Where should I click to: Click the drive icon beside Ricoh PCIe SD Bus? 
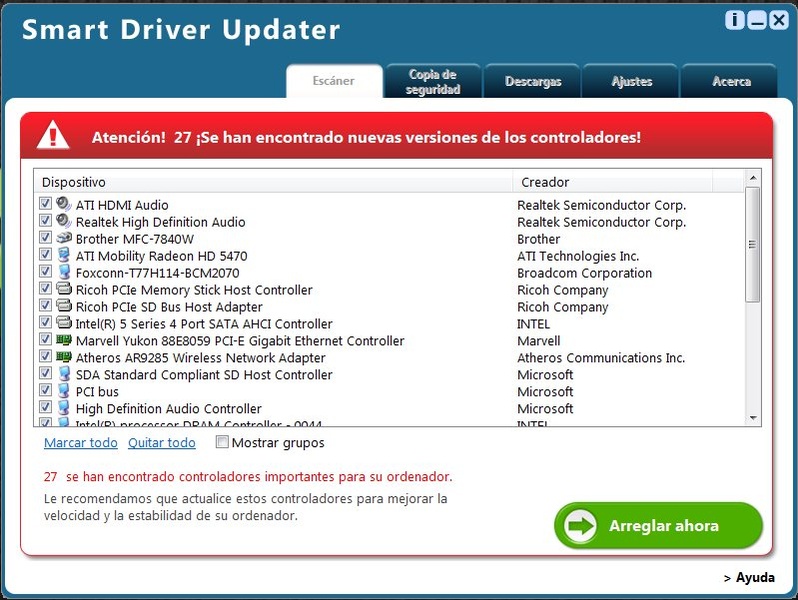(64, 305)
